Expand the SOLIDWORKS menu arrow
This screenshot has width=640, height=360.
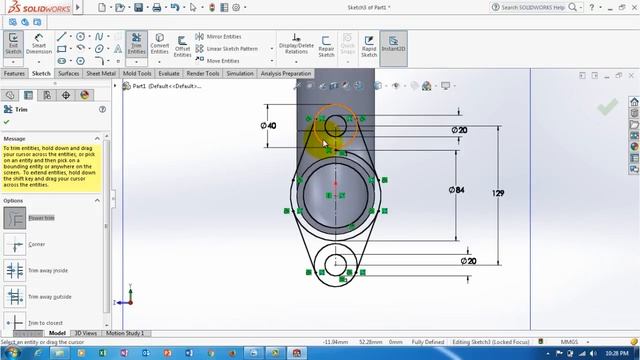(78, 7)
